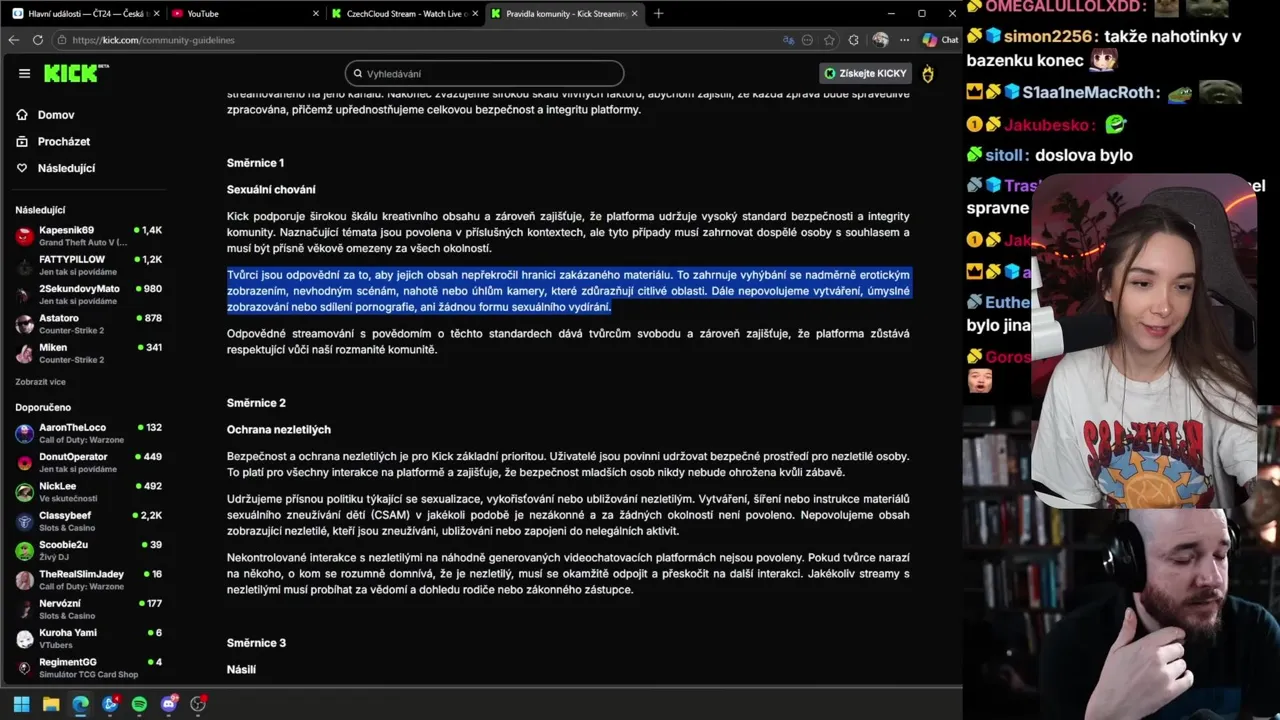Click the Směrnice 2 heading
Viewport: 1280px width, 720px height.
coord(256,403)
